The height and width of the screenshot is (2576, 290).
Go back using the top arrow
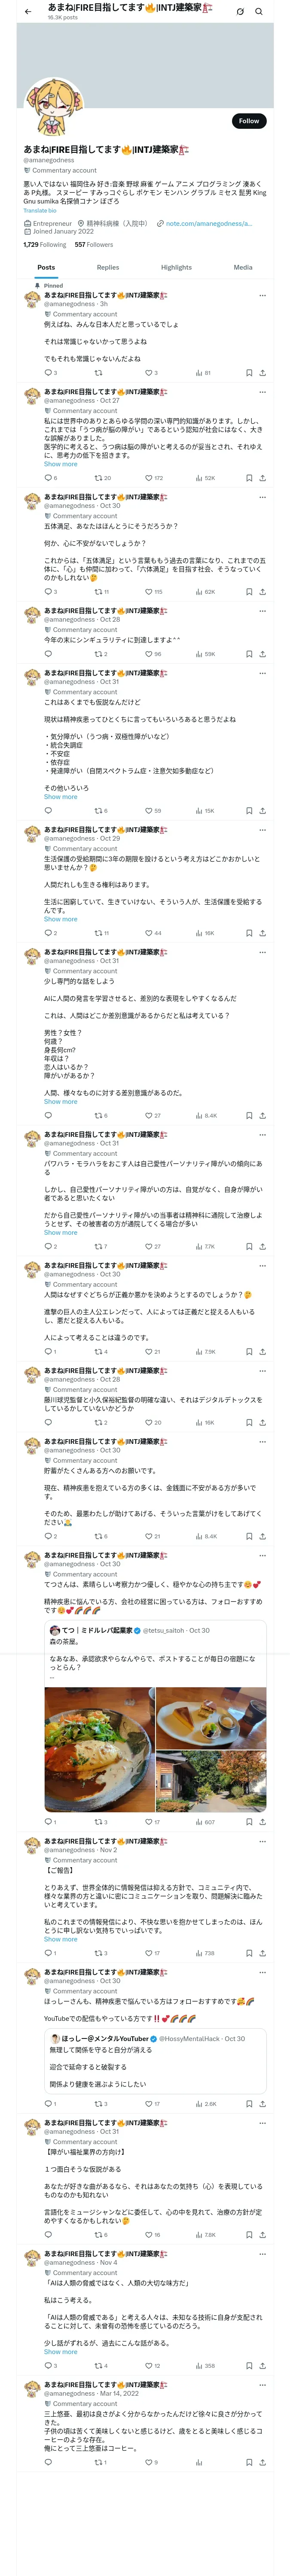[28, 11]
